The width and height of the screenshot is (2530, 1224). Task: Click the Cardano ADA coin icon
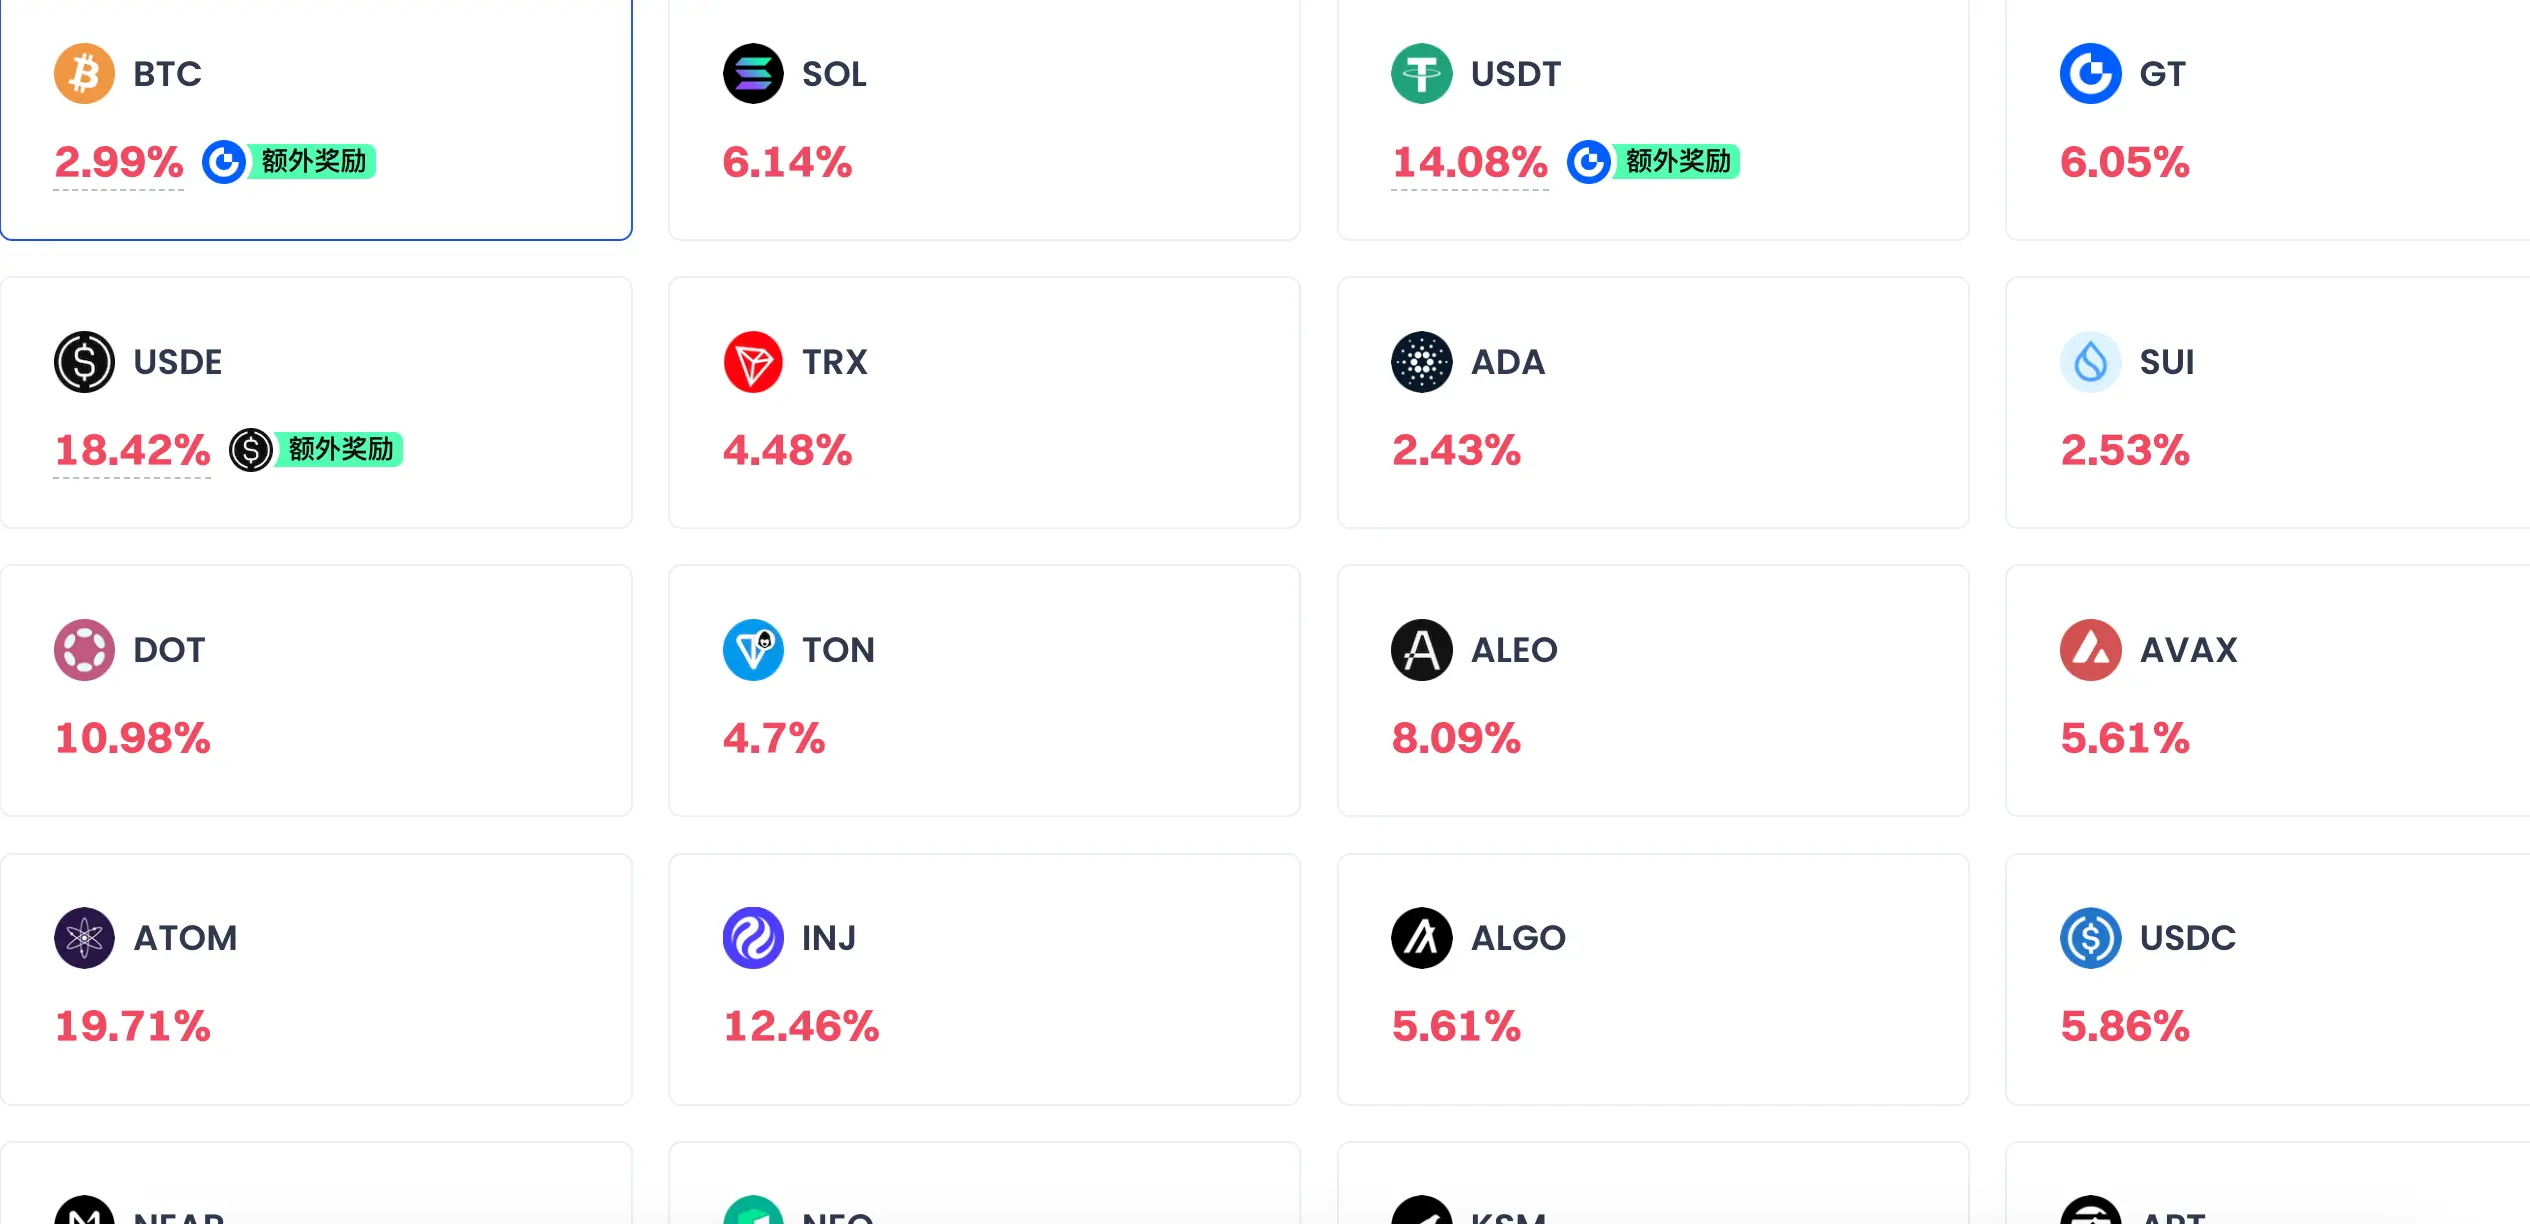pos(1421,362)
